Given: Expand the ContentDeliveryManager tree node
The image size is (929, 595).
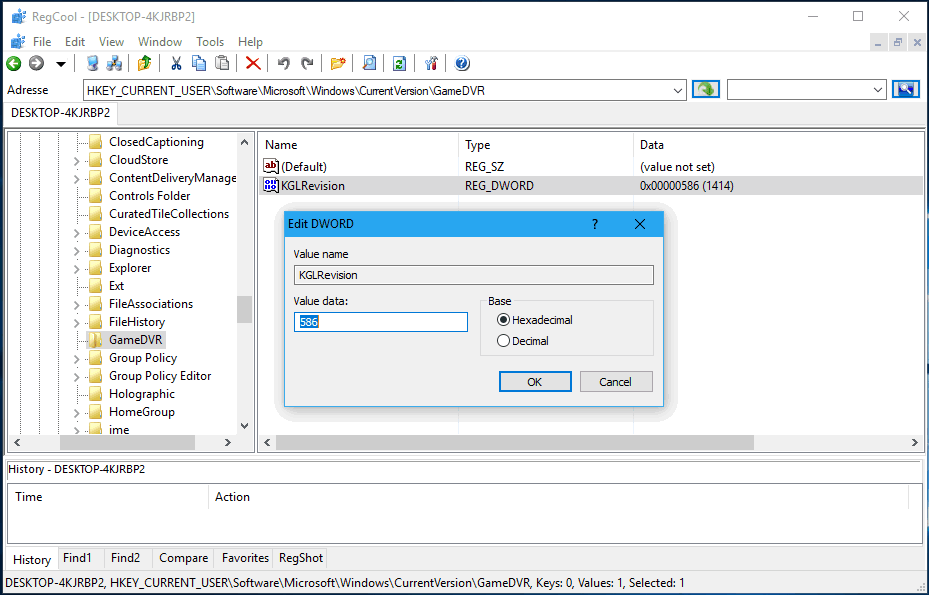Looking at the screenshot, I should [x=76, y=178].
